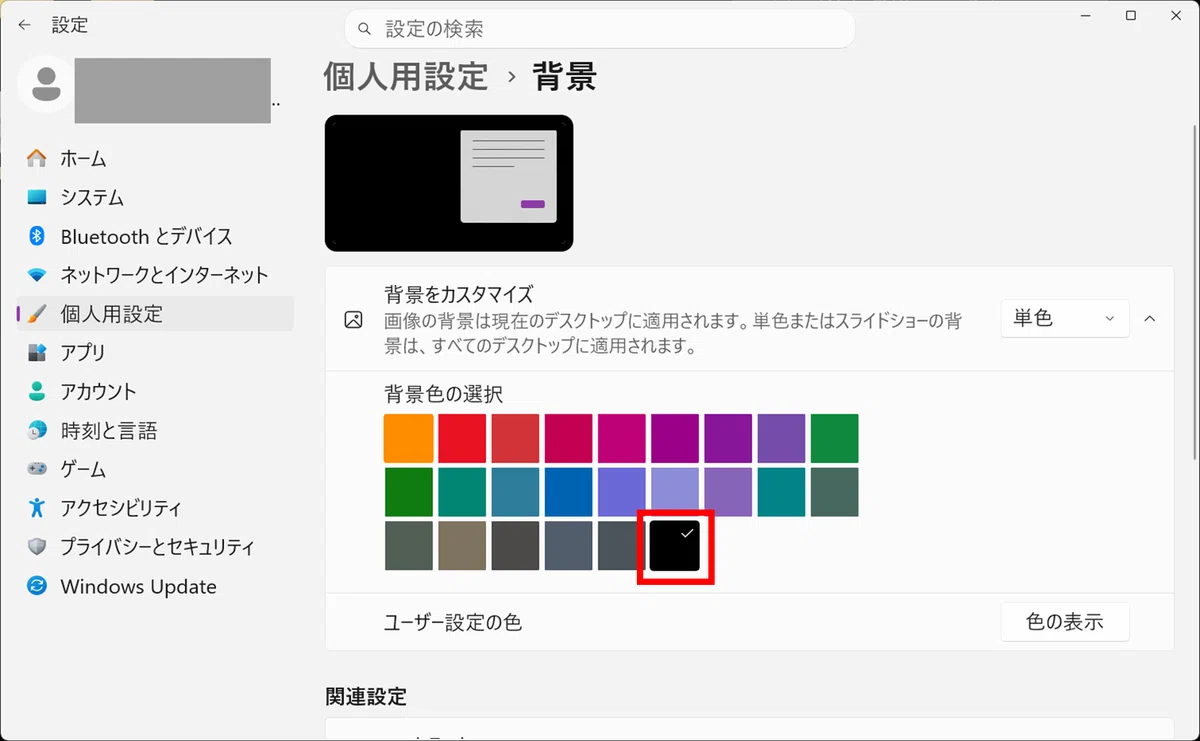Click the 設定 window title text
Screen dimensions: 1200x741
coord(70,25)
